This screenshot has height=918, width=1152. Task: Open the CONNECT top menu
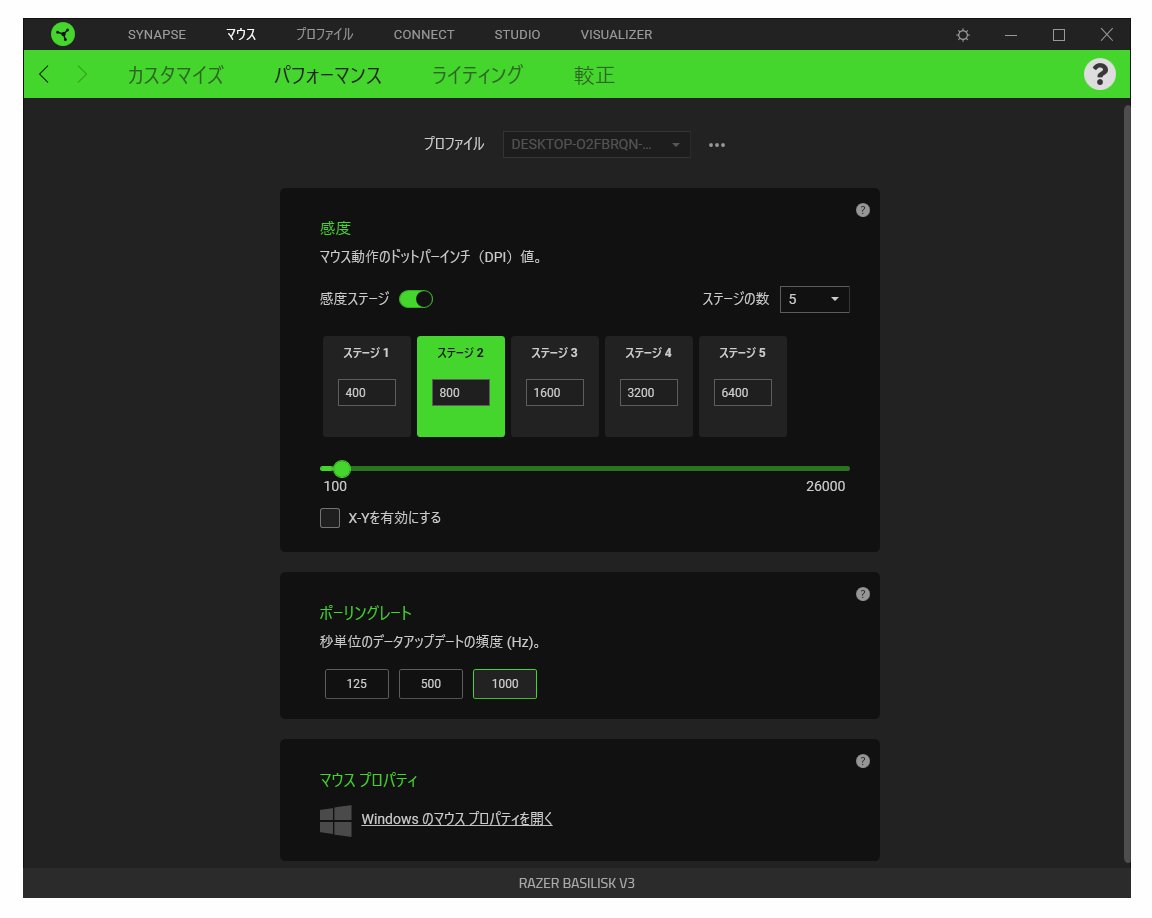[x=423, y=35]
